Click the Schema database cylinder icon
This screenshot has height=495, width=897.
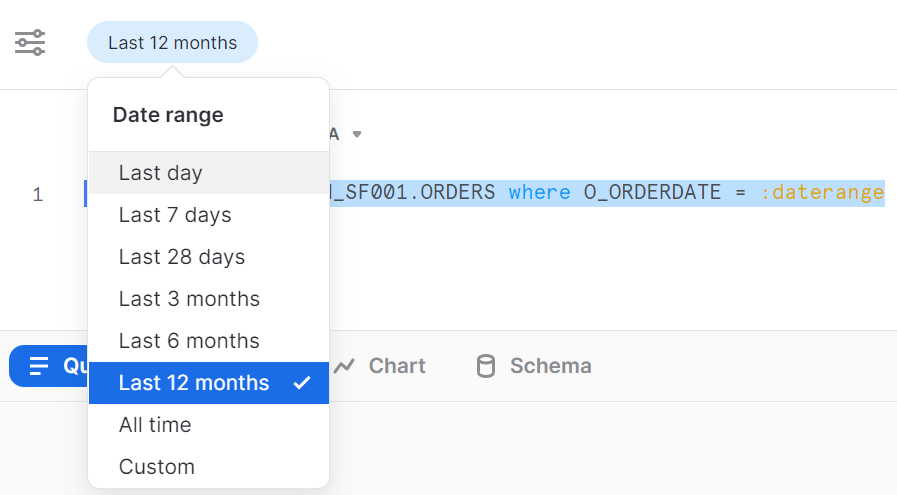point(486,366)
